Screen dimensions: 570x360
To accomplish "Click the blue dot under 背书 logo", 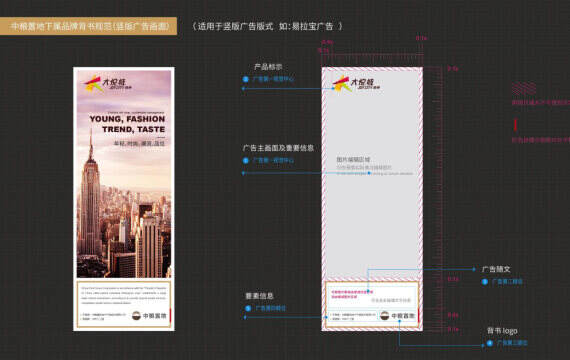I will tap(490, 343).
